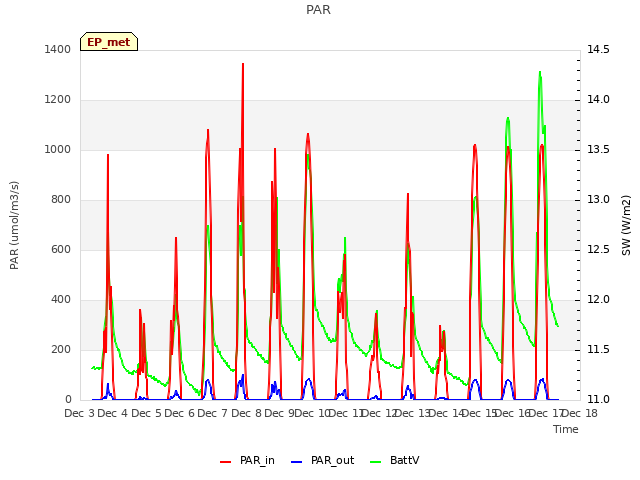Click the 13.0 right axis tick label
The width and height of the screenshot is (640, 480).
pyautogui.click(x=598, y=199)
